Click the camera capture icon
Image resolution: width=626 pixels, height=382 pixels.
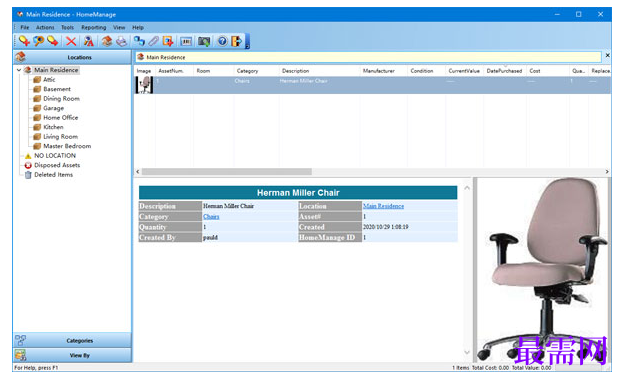(204, 41)
